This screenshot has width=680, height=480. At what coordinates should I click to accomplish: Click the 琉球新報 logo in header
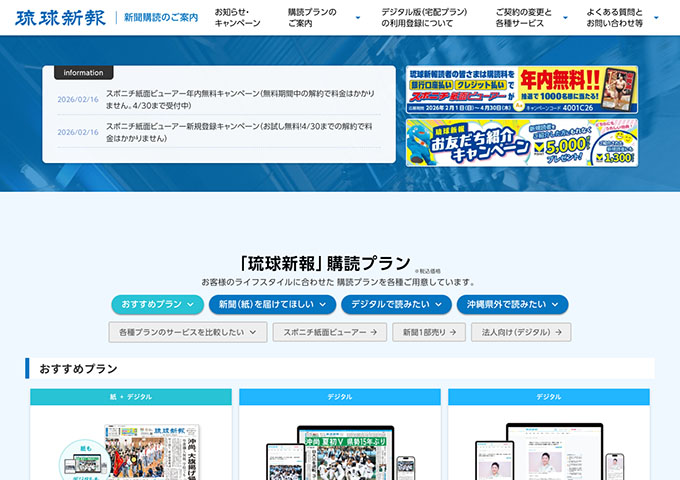[x=57, y=17]
